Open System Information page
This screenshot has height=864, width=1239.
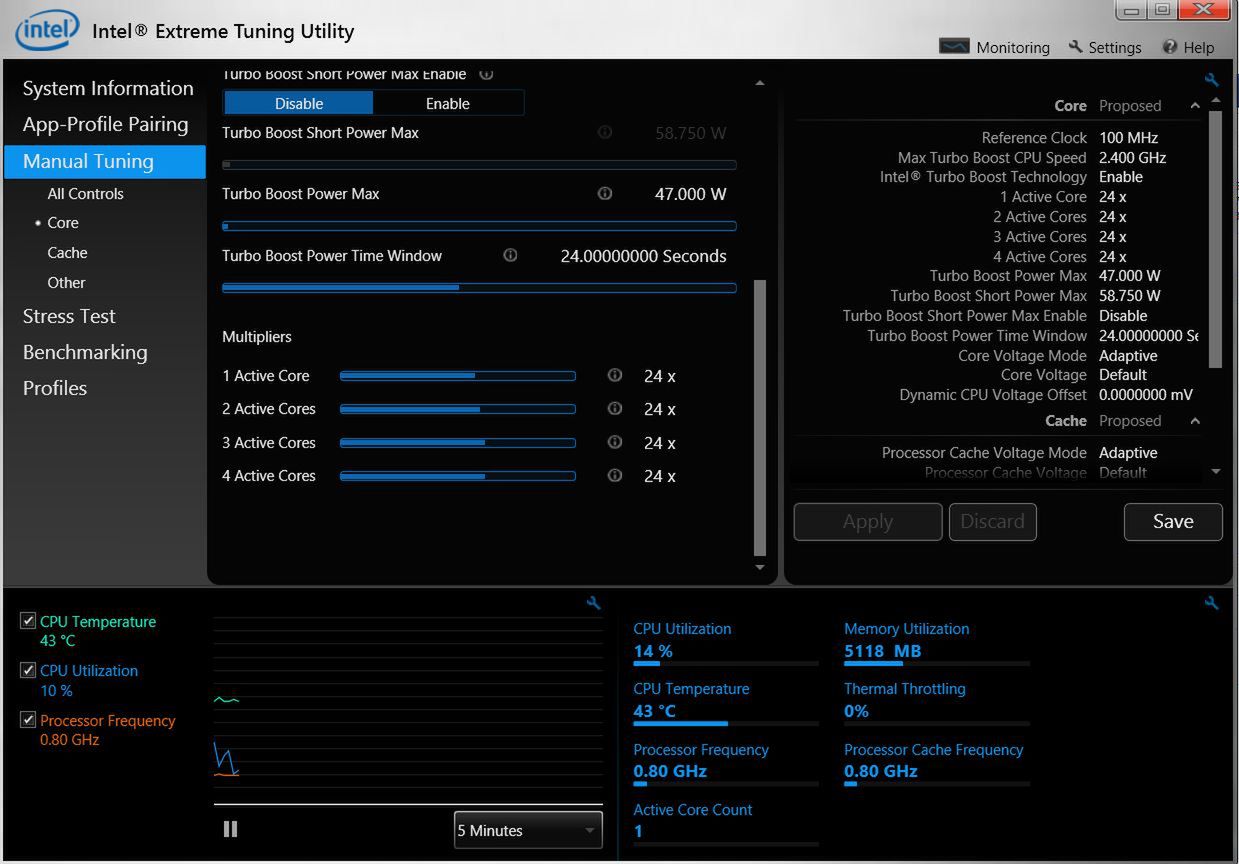coord(108,88)
